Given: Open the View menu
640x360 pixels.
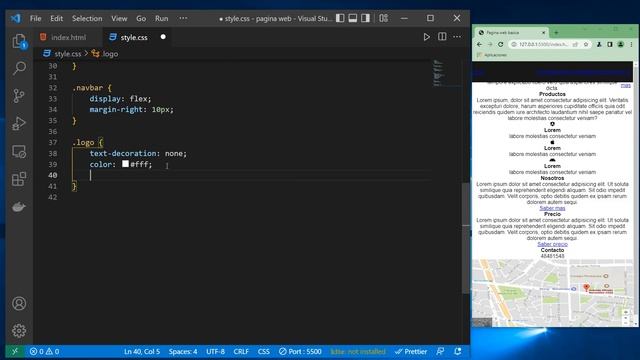Looking at the screenshot, I should (x=119, y=18).
